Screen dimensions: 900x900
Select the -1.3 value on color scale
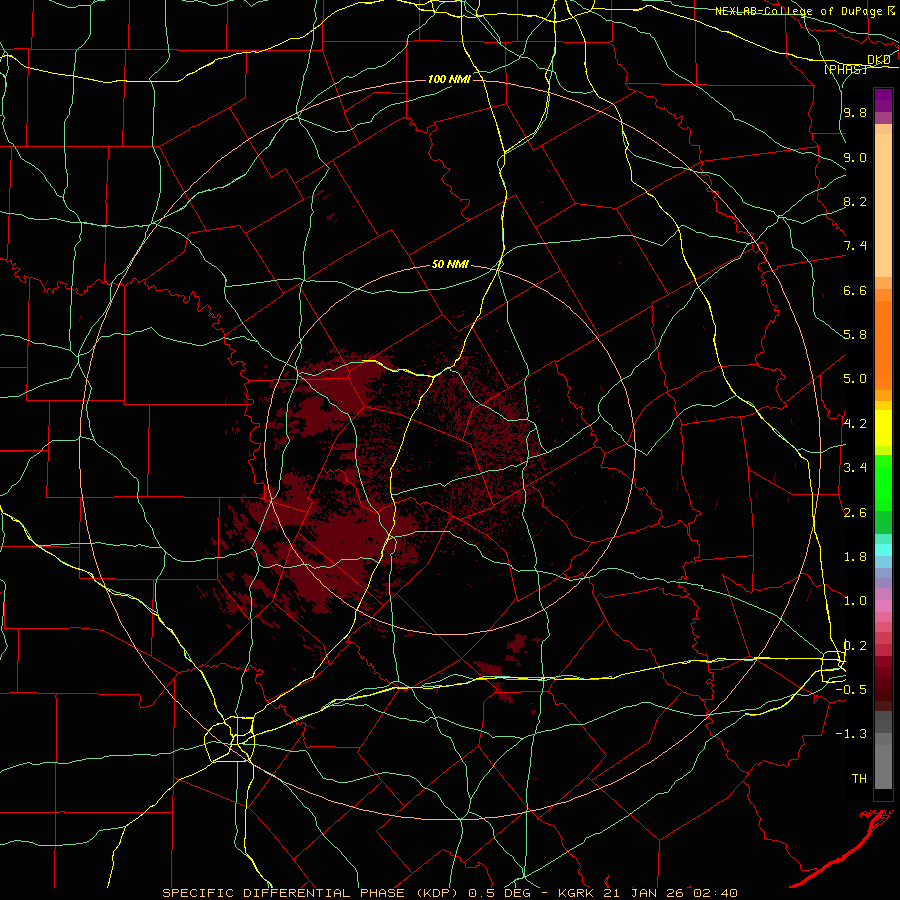[x=851, y=734]
